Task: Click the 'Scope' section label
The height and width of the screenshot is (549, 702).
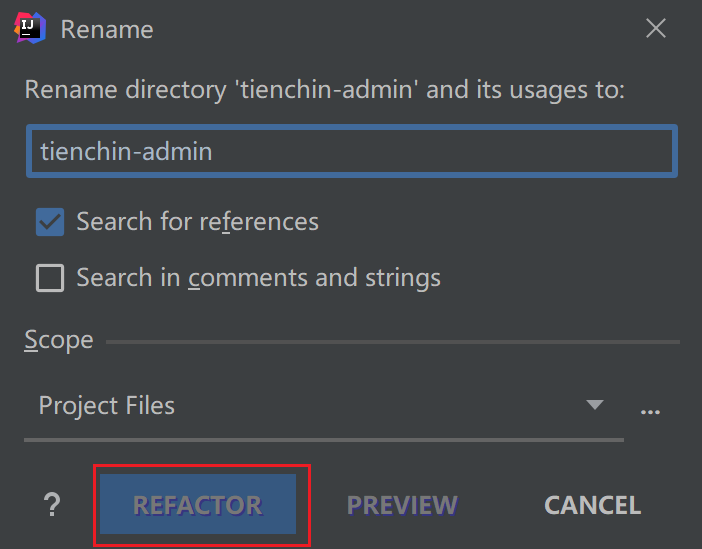Action: click(59, 340)
